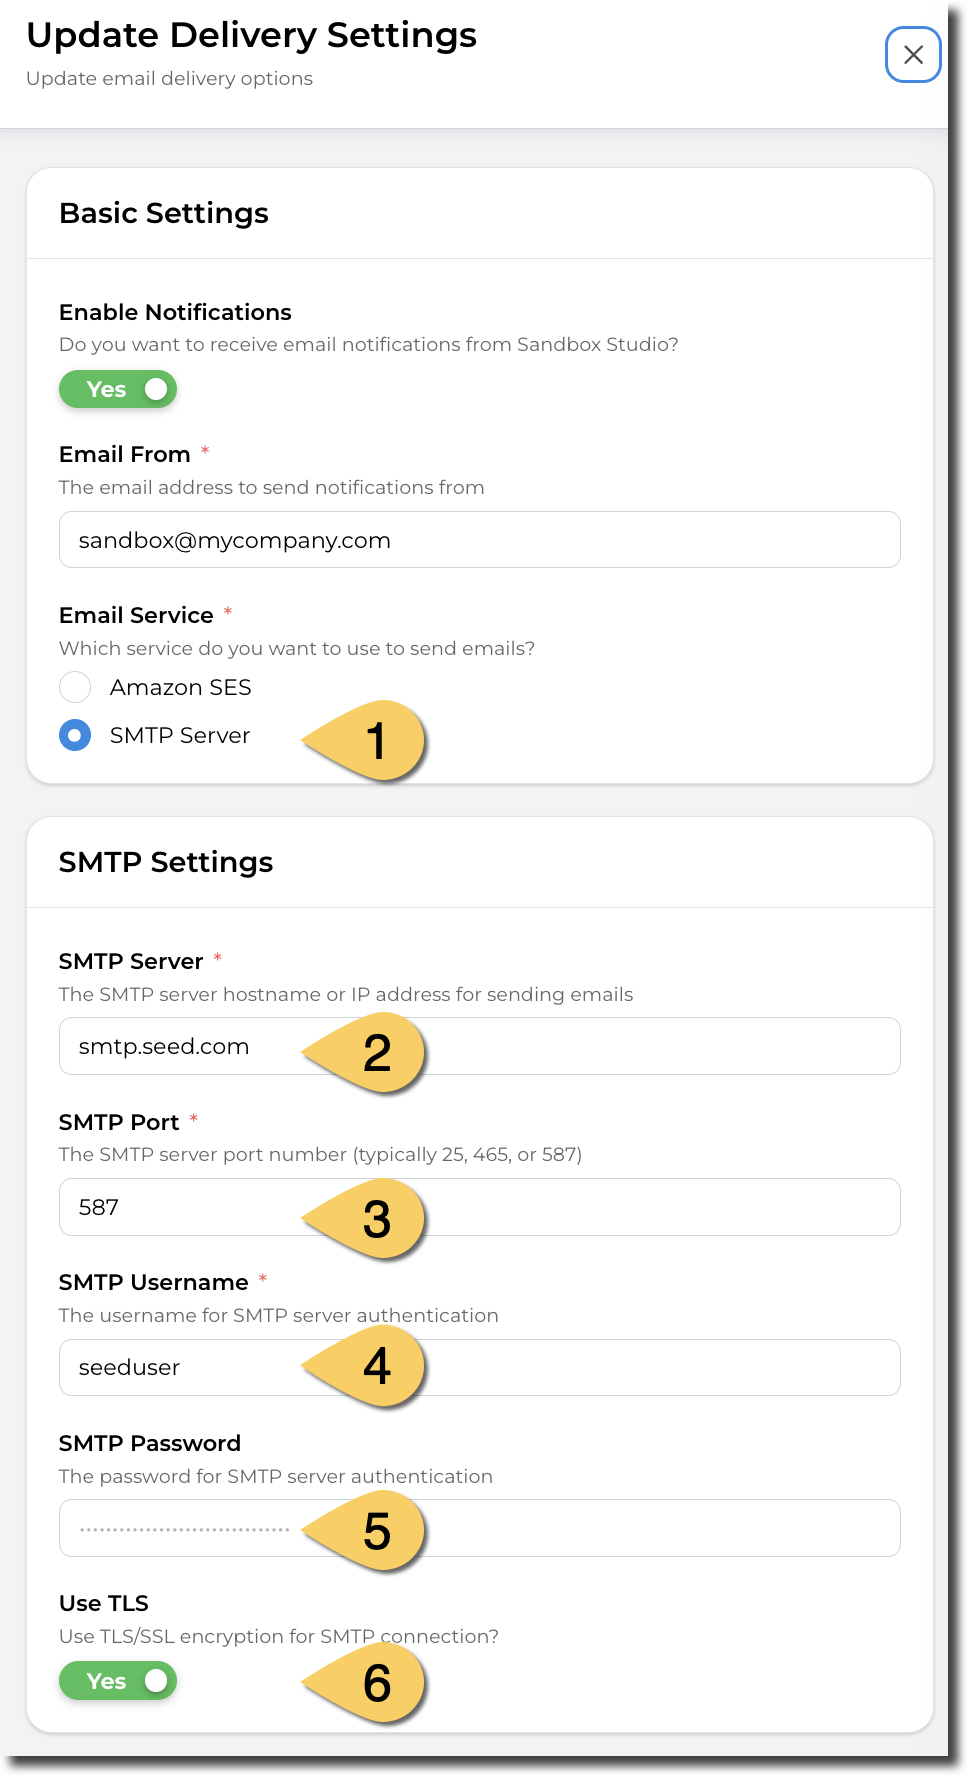The height and width of the screenshot is (1776, 968).
Task: Click the SMTP Server hostname field
Action: (x=480, y=1046)
